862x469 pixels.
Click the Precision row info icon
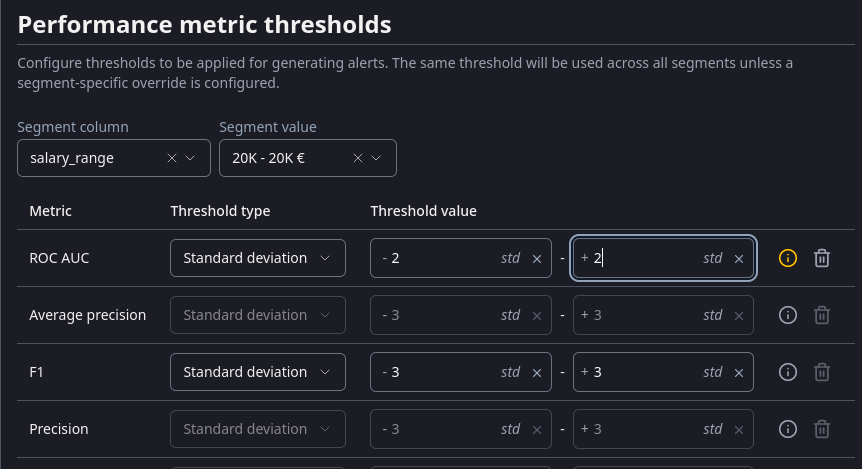point(787,429)
